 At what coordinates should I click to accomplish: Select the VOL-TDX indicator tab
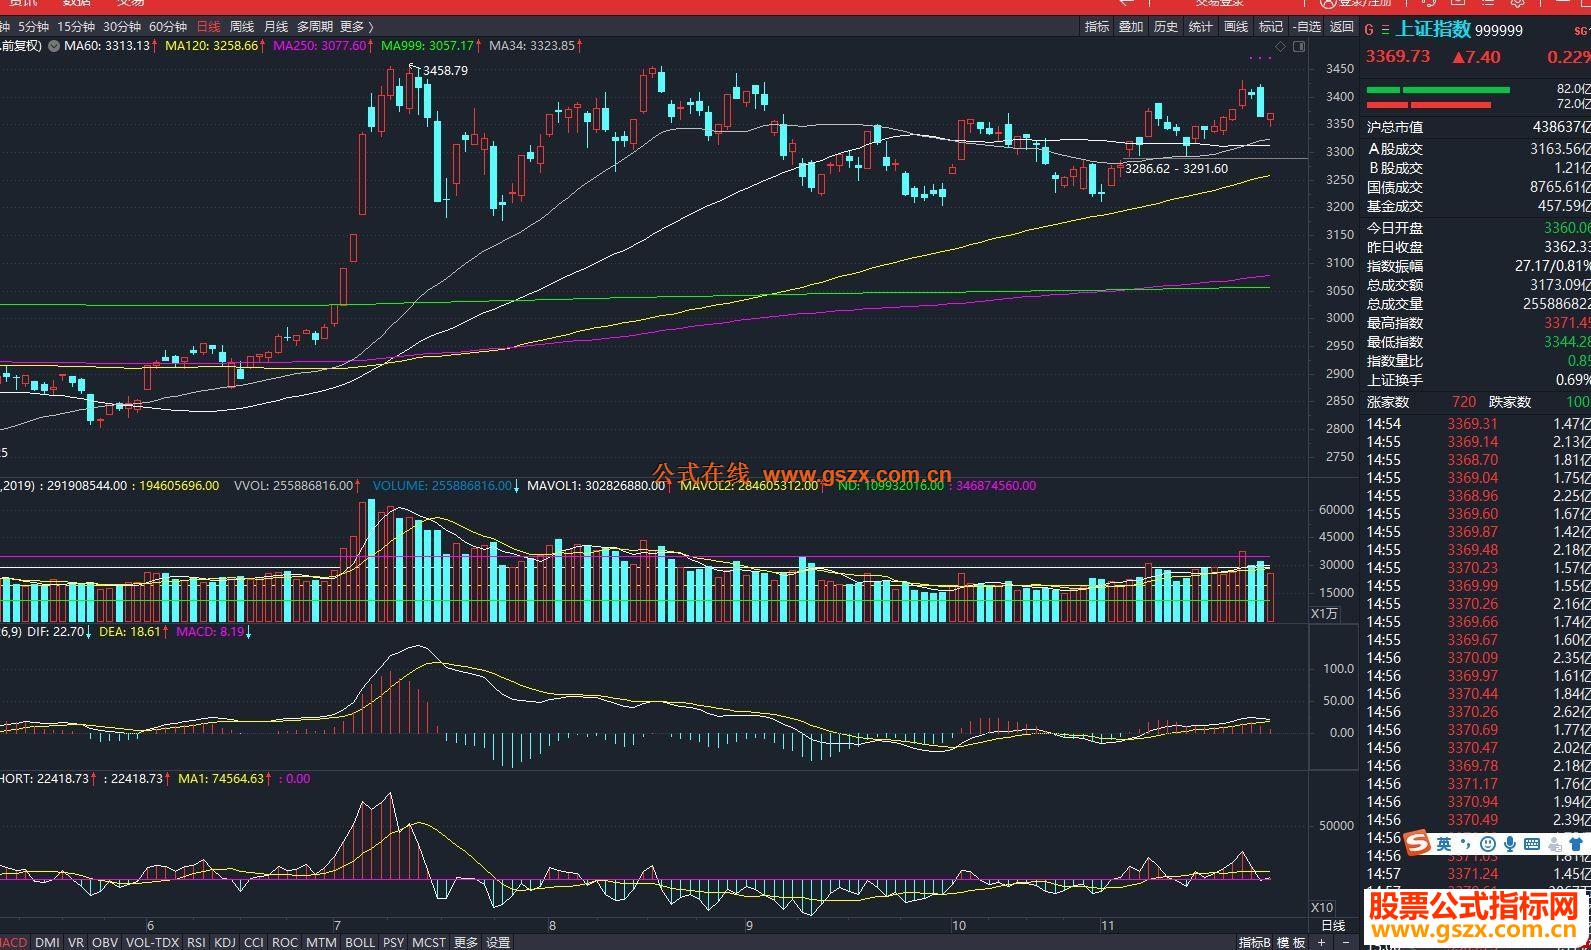[x=153, y=942]
